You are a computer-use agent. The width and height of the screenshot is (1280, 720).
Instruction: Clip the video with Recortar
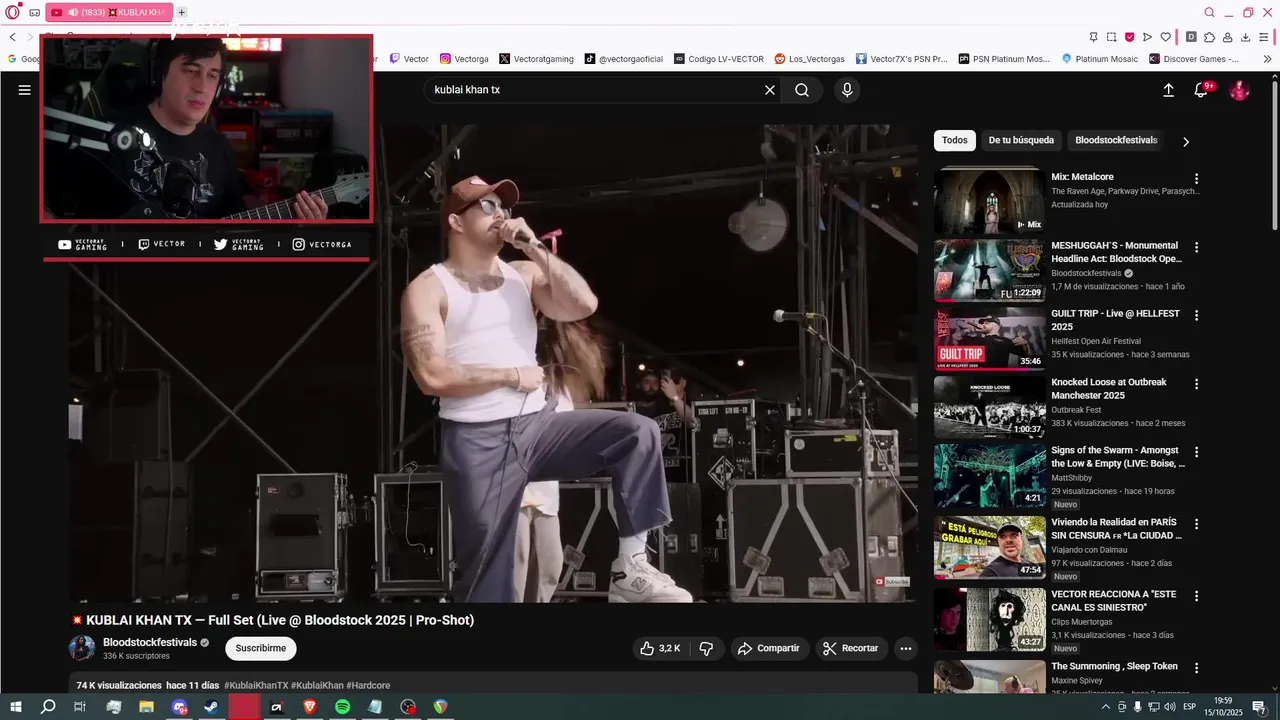point(851,648)
